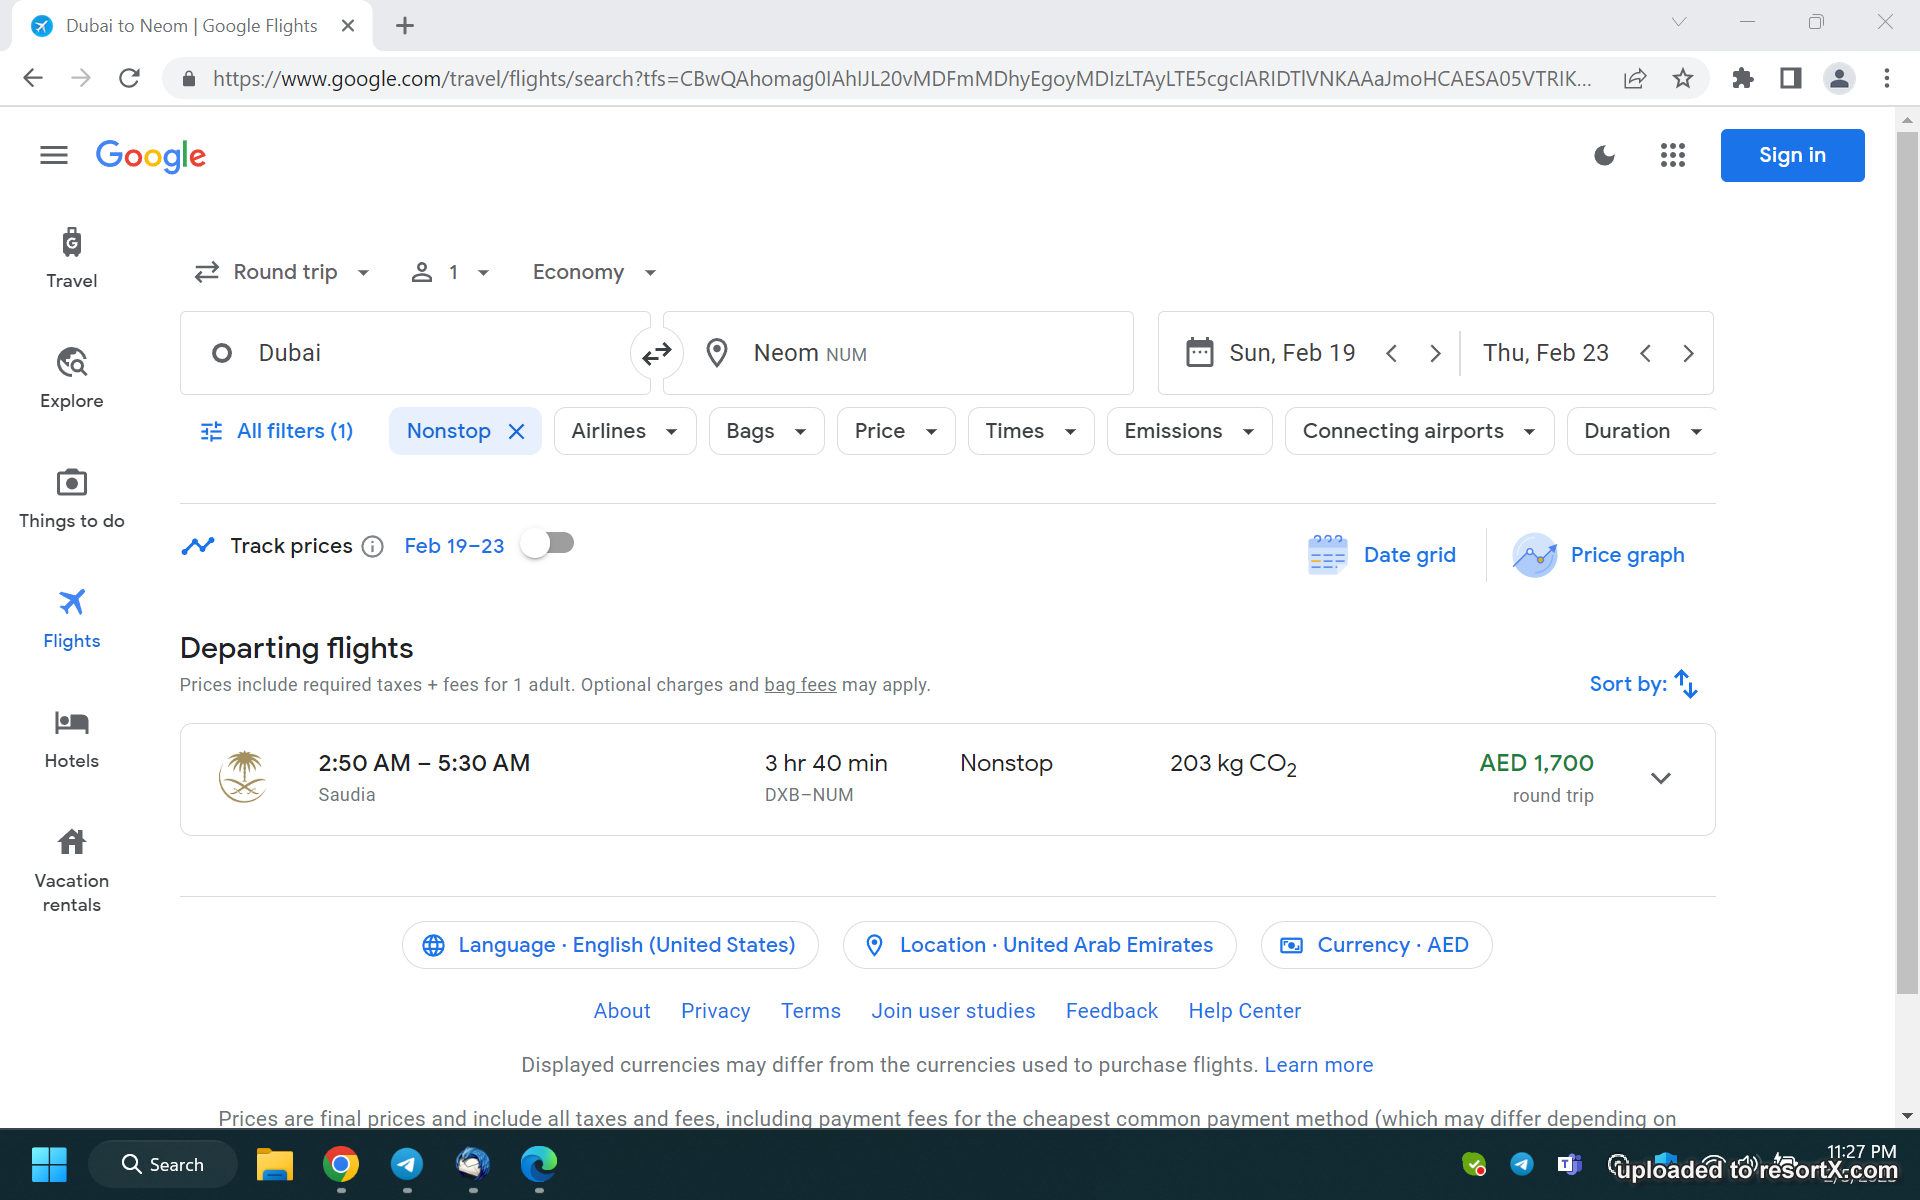This screenshot has height=1200, width=1920.
Task: Close the Dubai to Neom tab
Action: (348, 26)
